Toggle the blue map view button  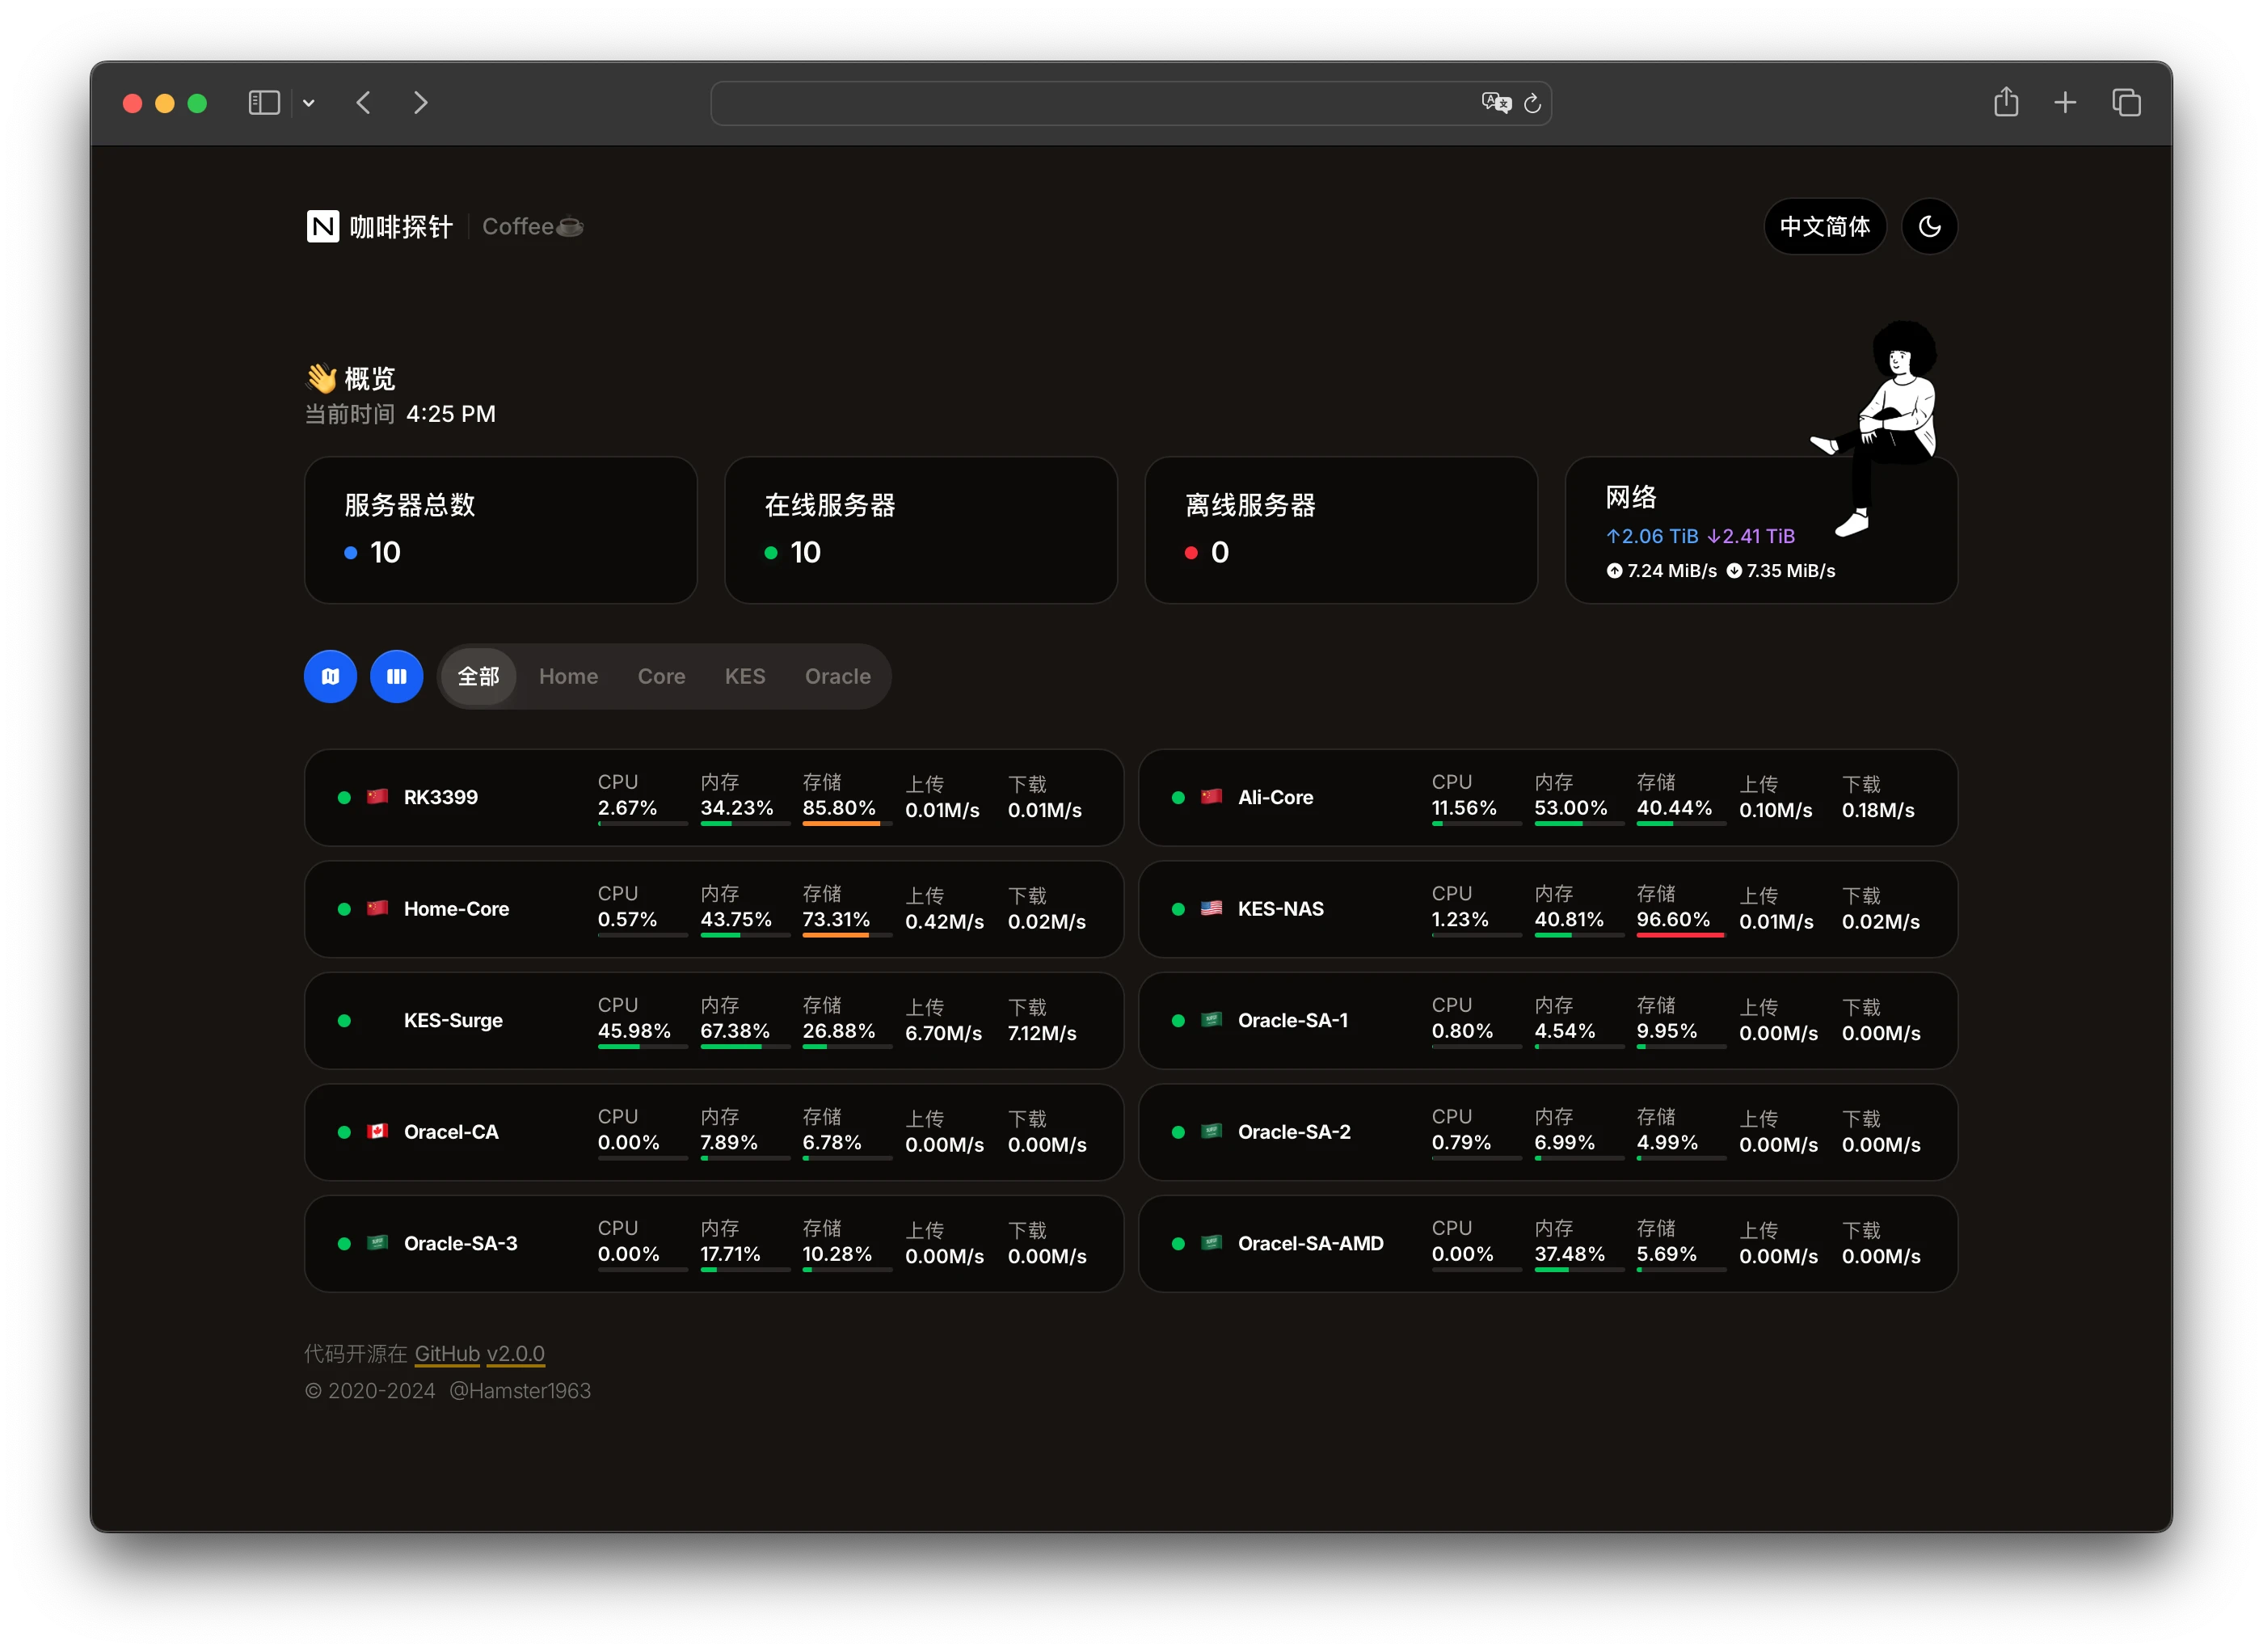[x=330, y=677]
